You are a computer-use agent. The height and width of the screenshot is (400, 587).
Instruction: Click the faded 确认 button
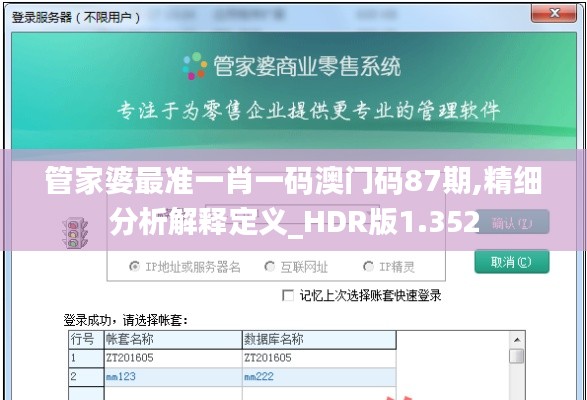(x=512, y=222)
